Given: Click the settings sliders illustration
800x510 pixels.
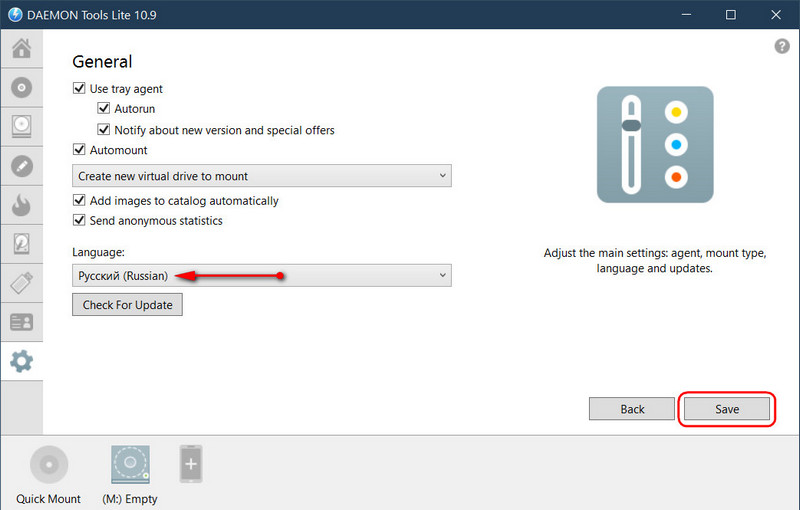Looking at the screenshot, I should click(655, 144).
